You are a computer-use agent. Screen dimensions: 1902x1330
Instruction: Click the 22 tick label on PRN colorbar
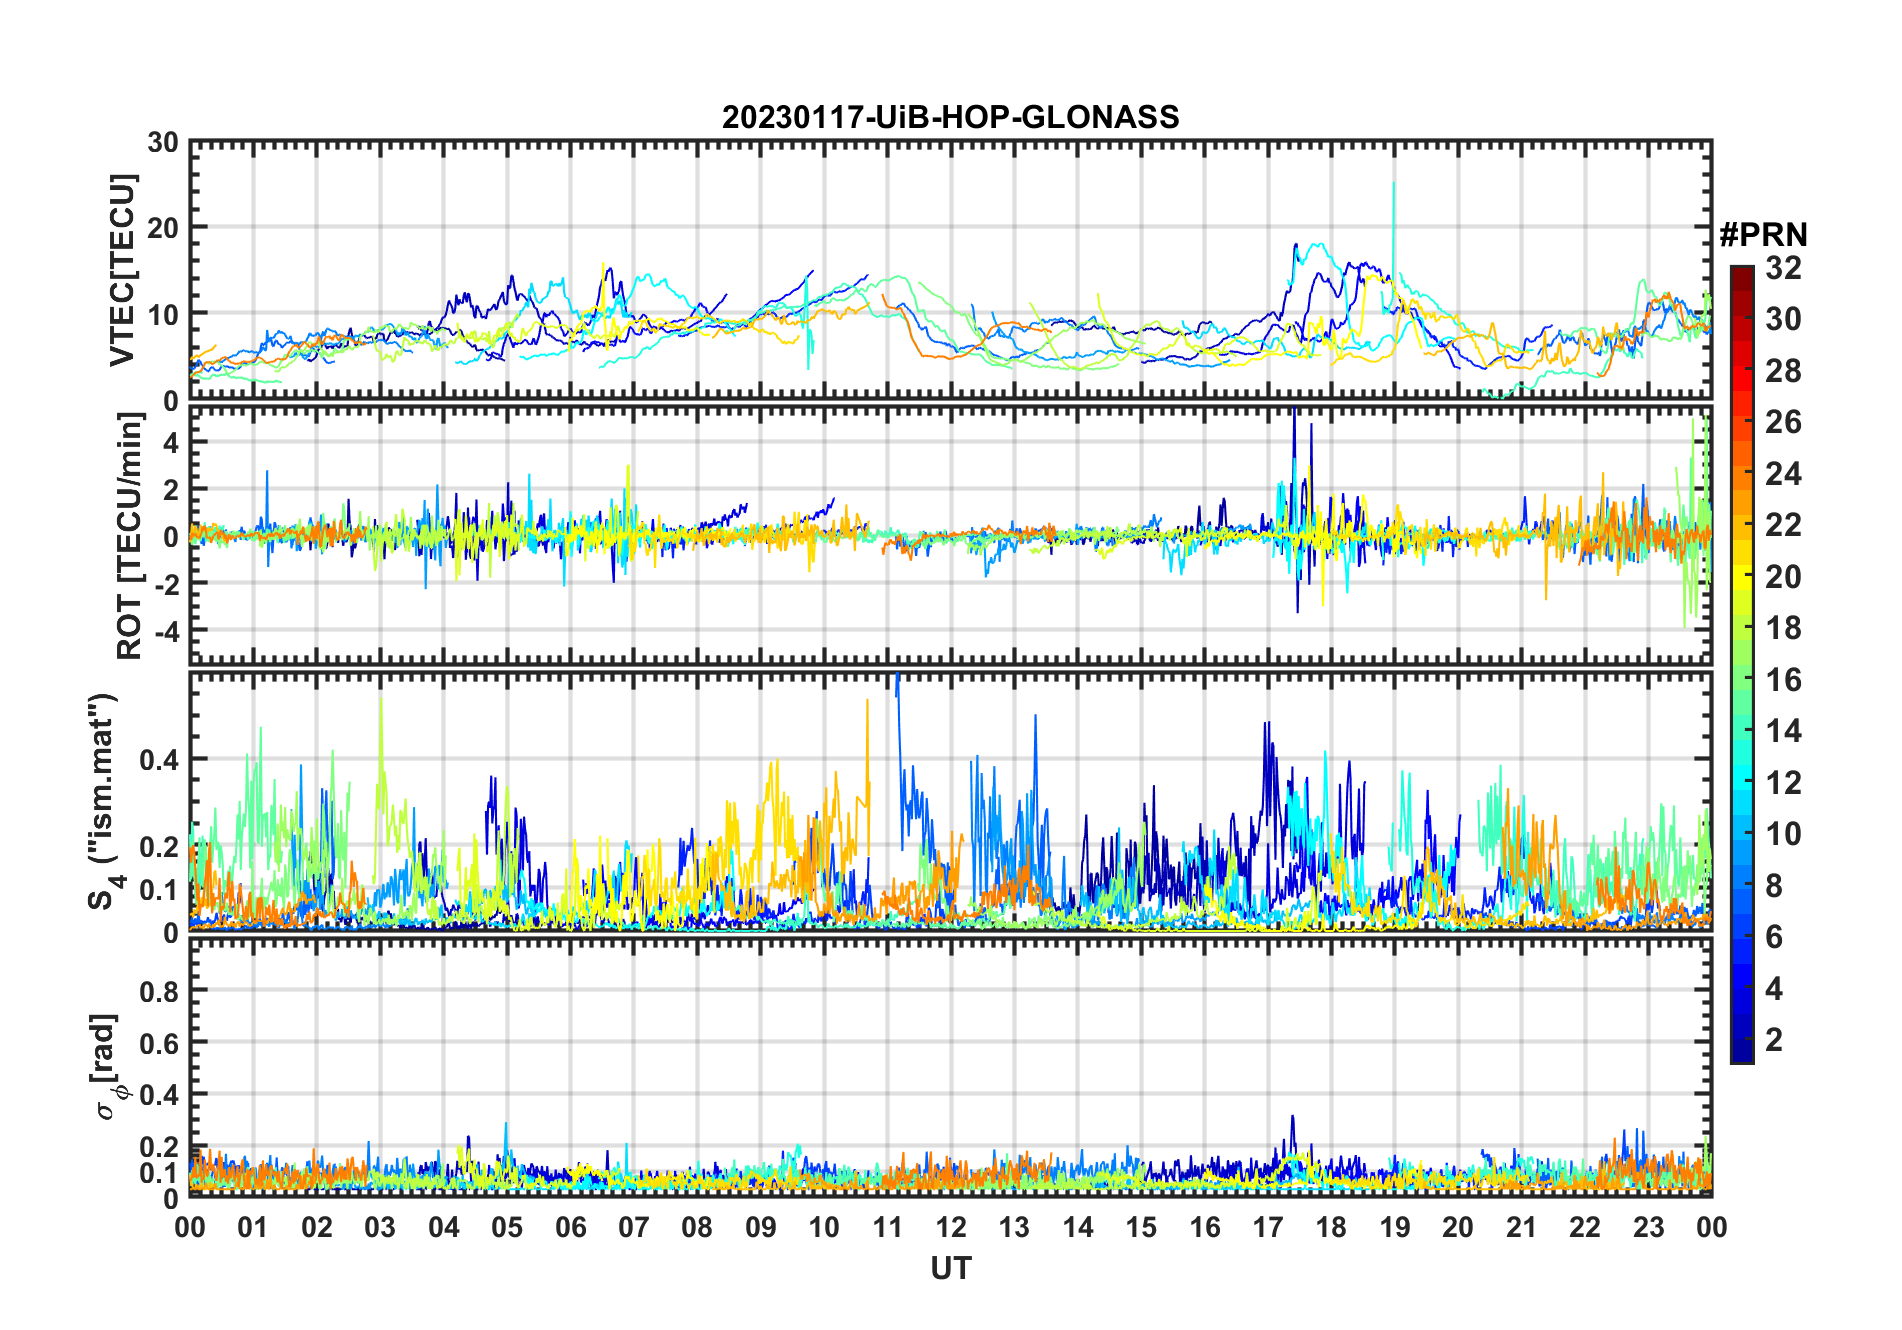(1783, 525)
